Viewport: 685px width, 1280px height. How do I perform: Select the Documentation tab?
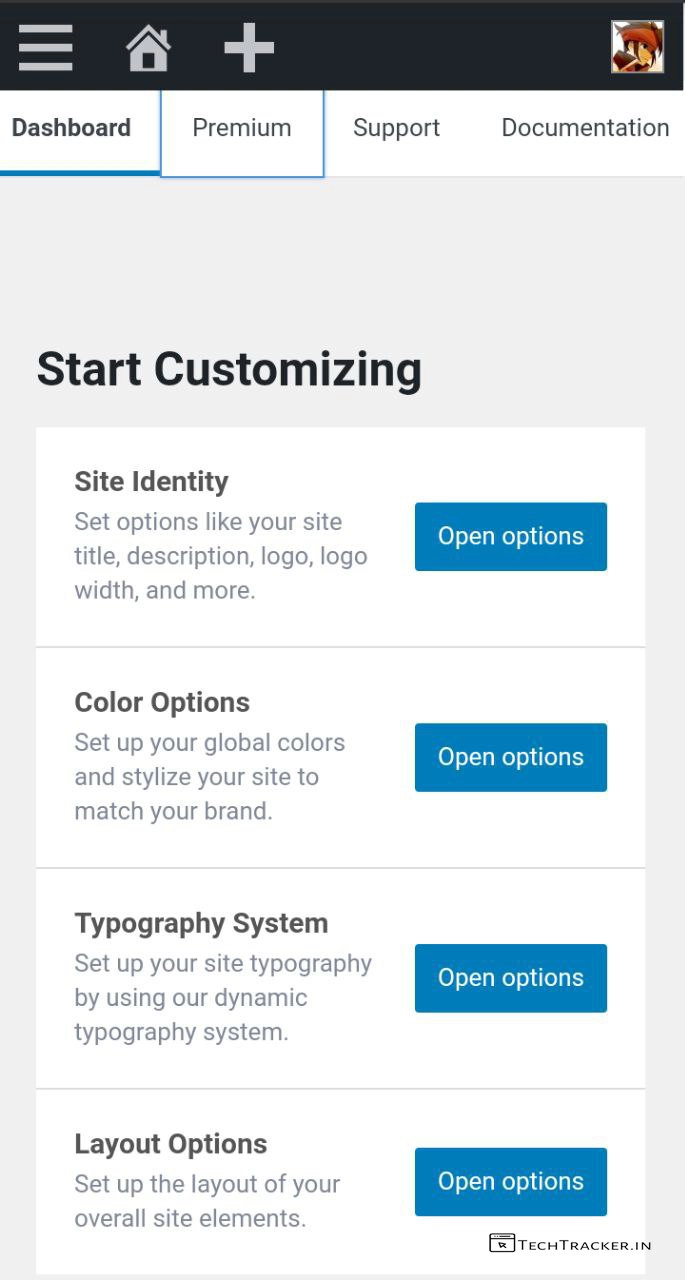click(585, 128)
